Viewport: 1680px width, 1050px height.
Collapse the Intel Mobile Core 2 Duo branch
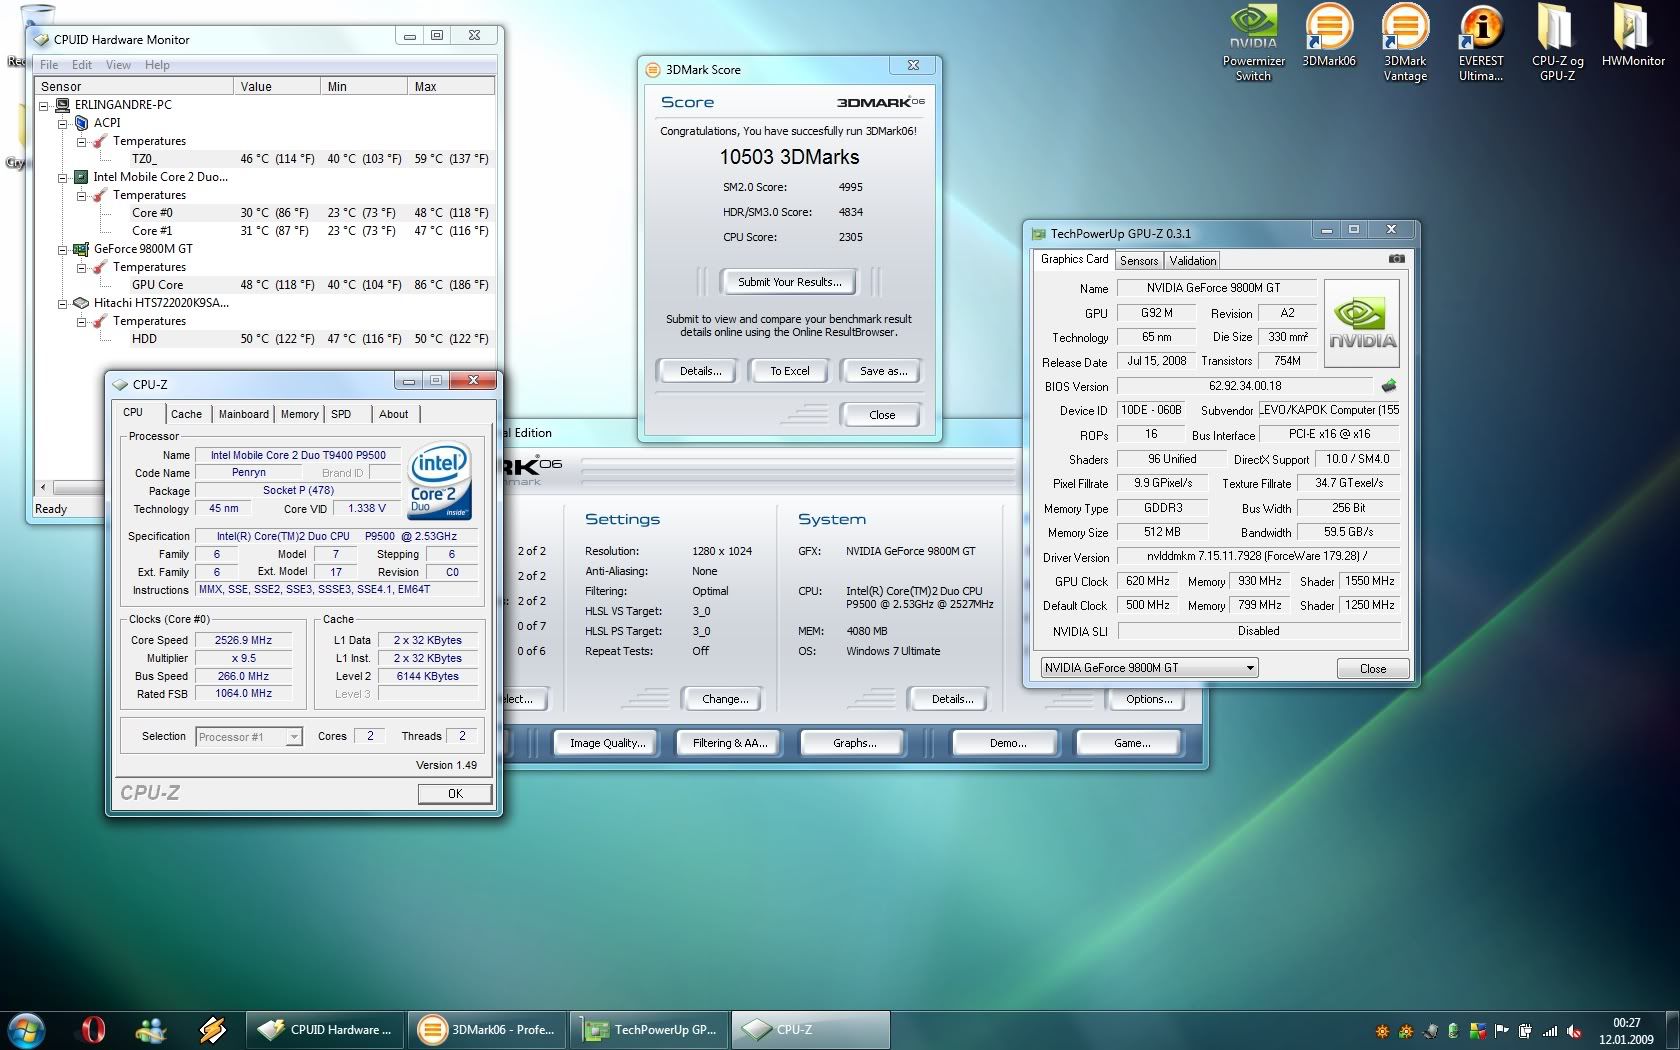coord(62,177)
